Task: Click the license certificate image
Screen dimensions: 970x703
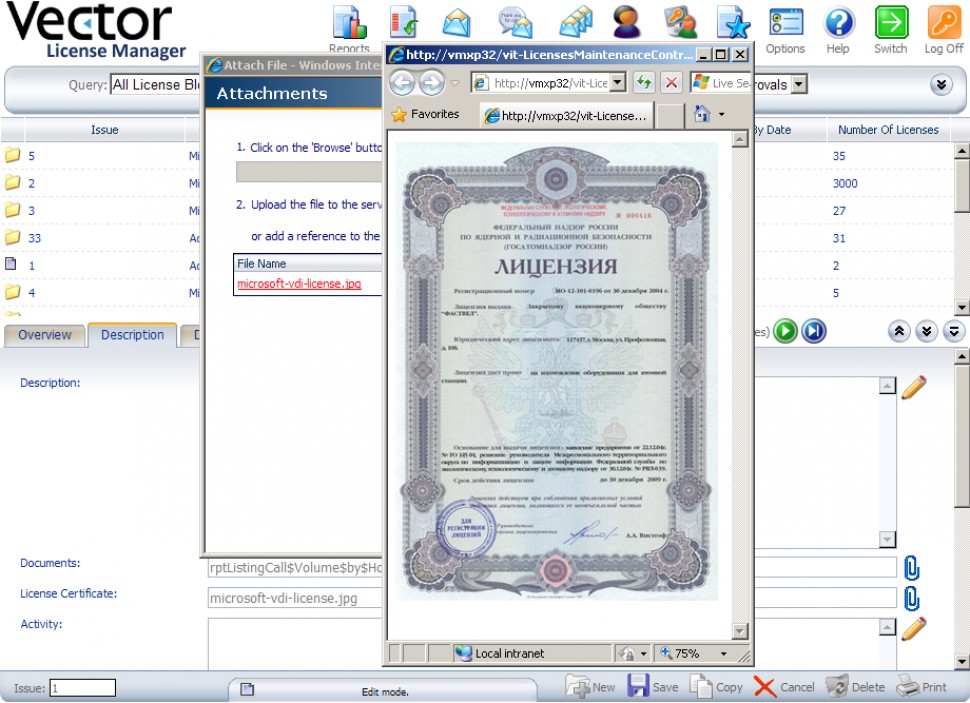Action: 556,371
